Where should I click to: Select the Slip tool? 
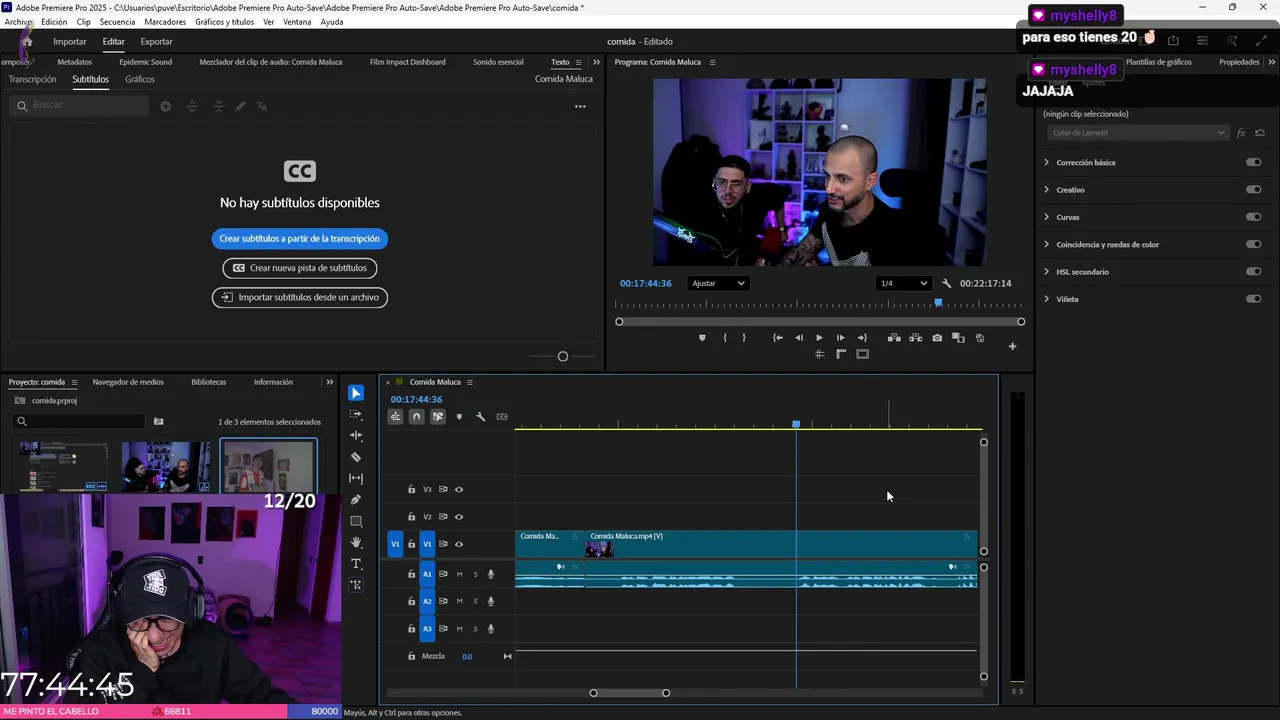[x=356, y=478]
